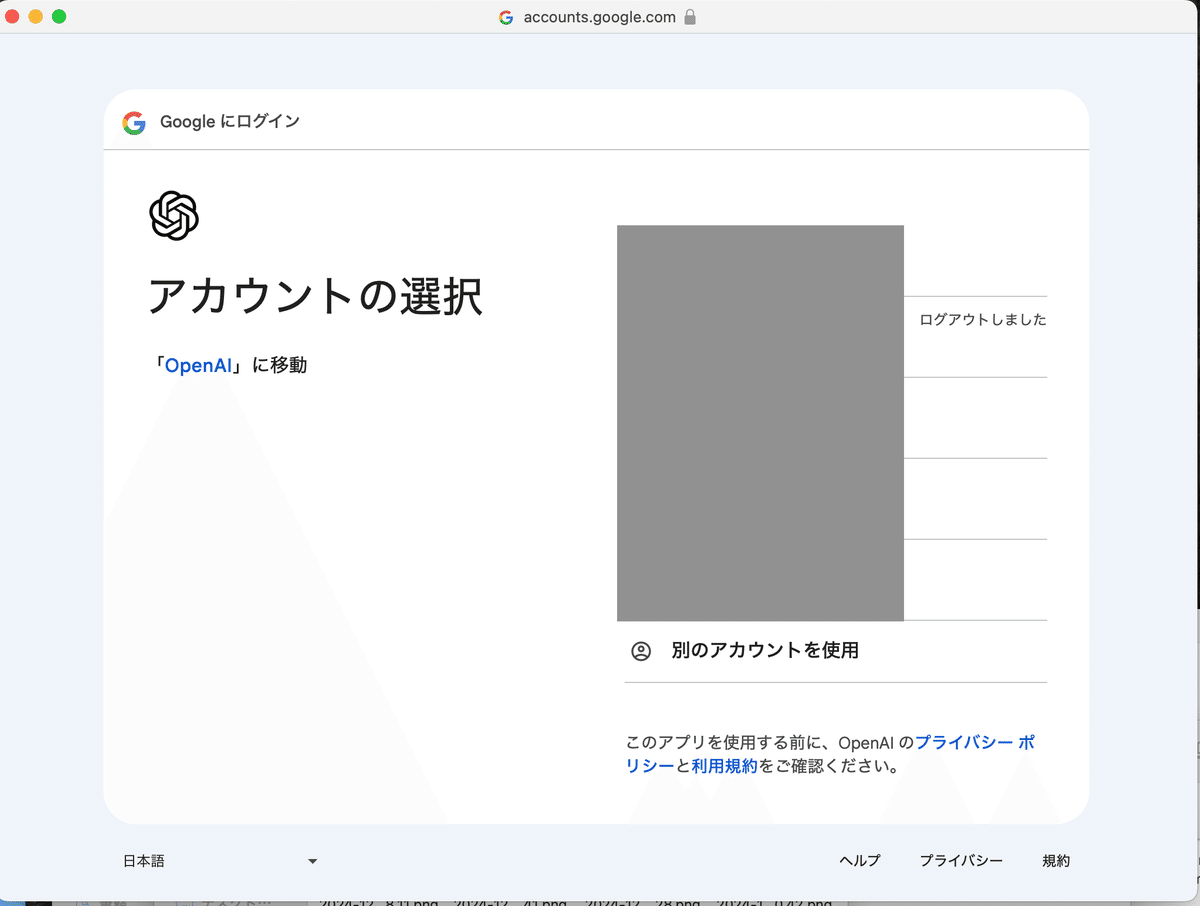Choose 別のアカウントを使用
The width and height of the screenshot is (1200, 906).
(835, 651)
